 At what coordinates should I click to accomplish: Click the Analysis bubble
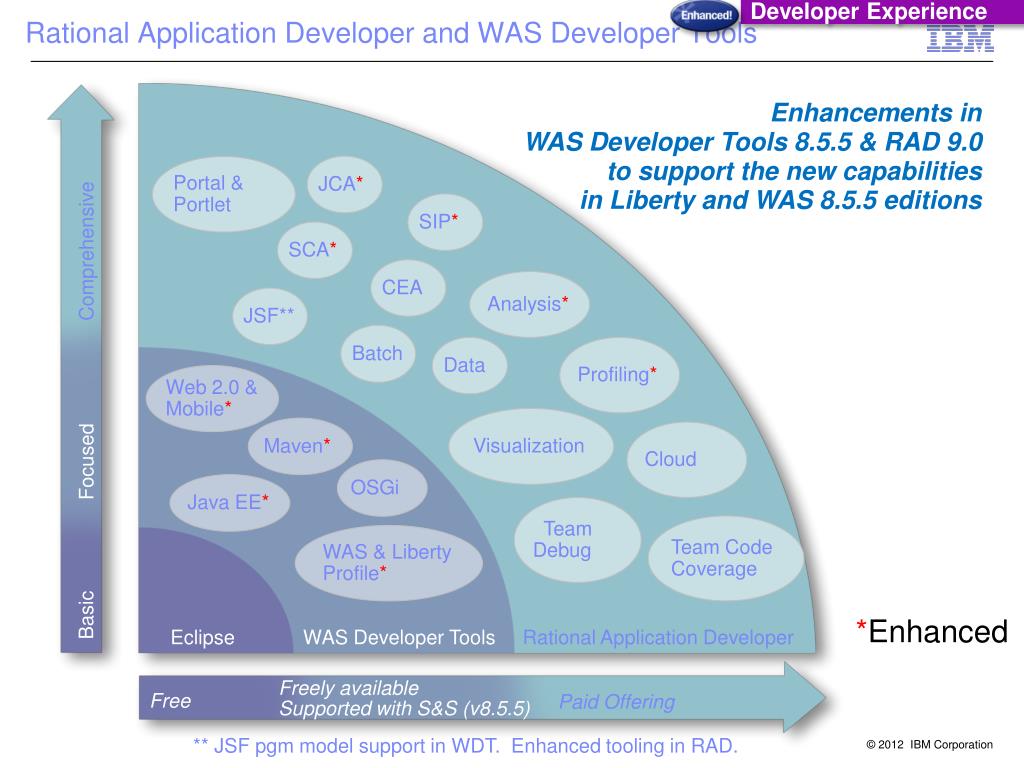point(529,304)
